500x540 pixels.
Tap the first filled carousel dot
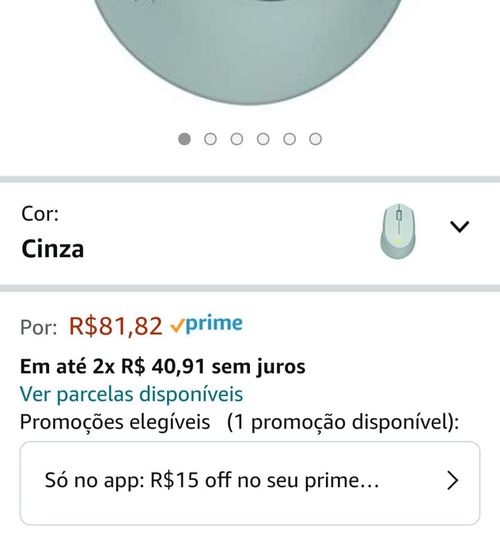[184, 139]
